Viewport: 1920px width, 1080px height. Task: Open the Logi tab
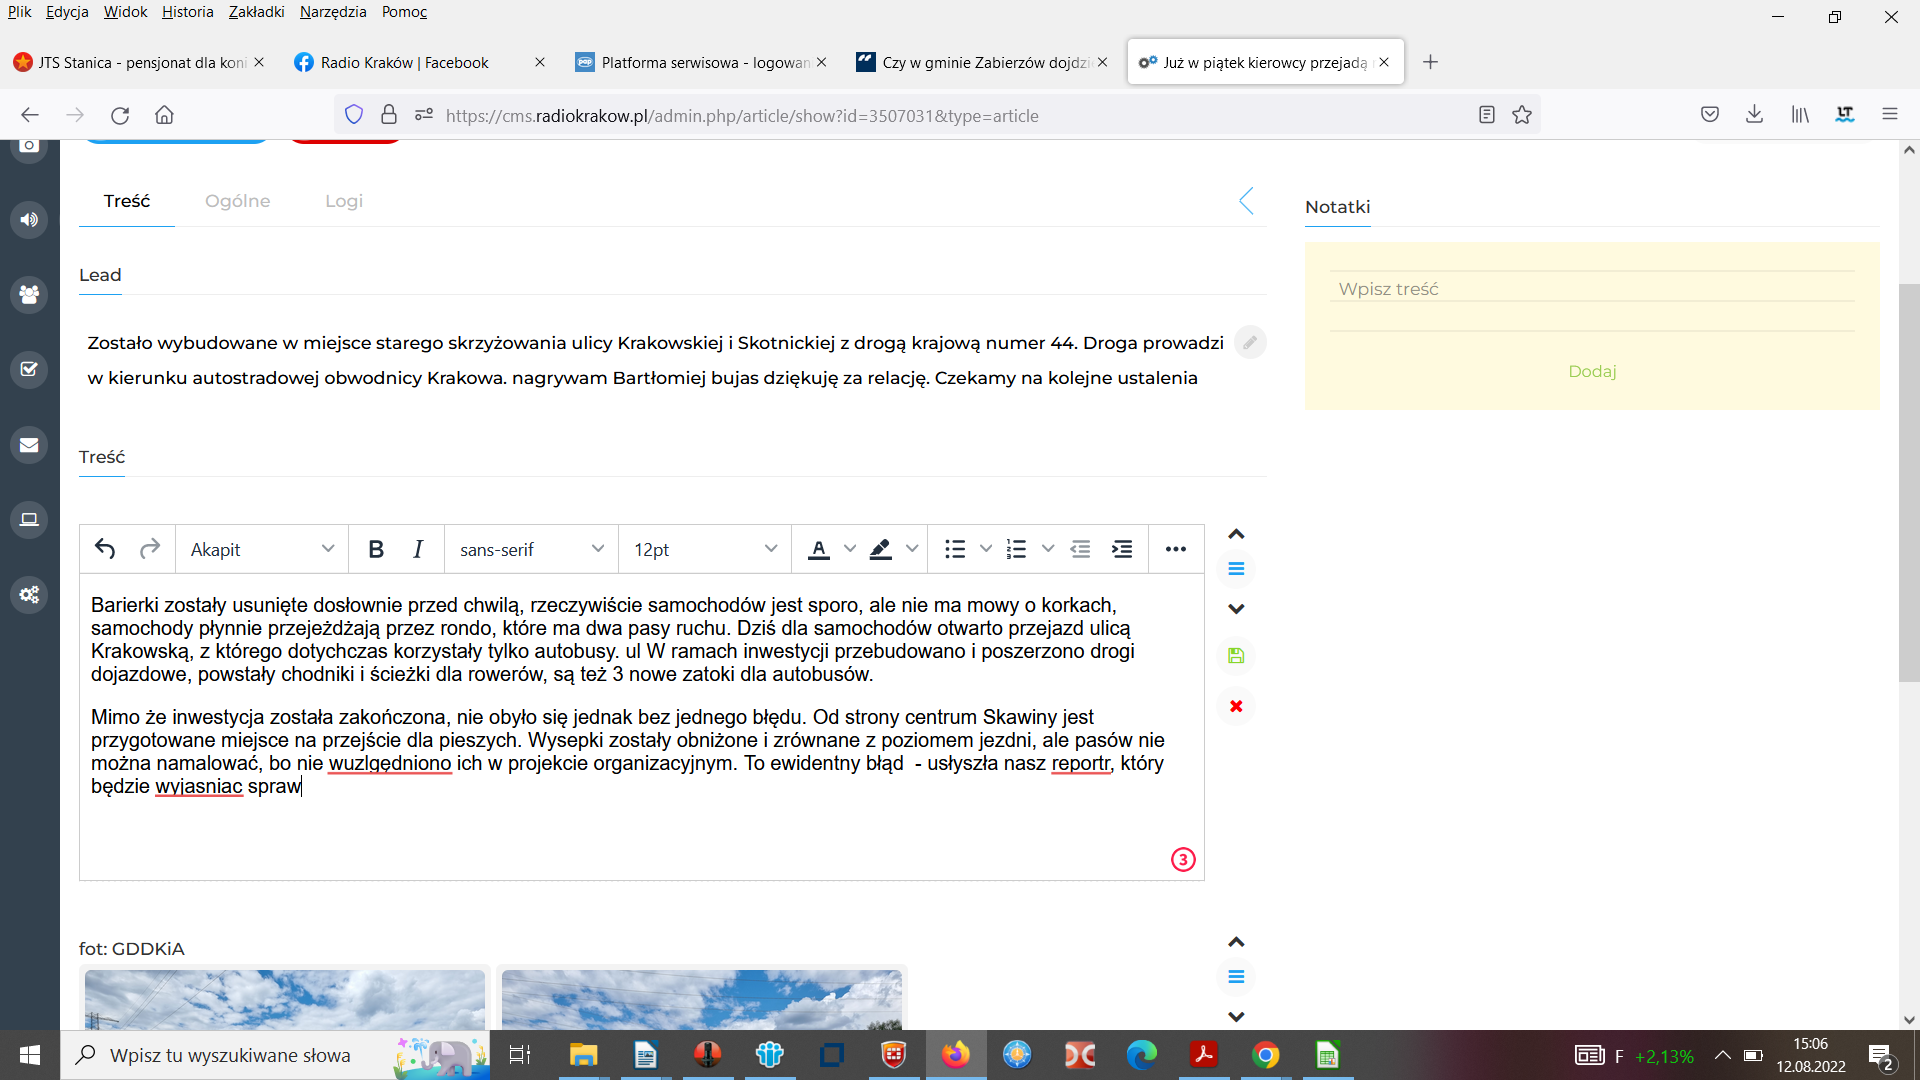click(x=343, y=201)
